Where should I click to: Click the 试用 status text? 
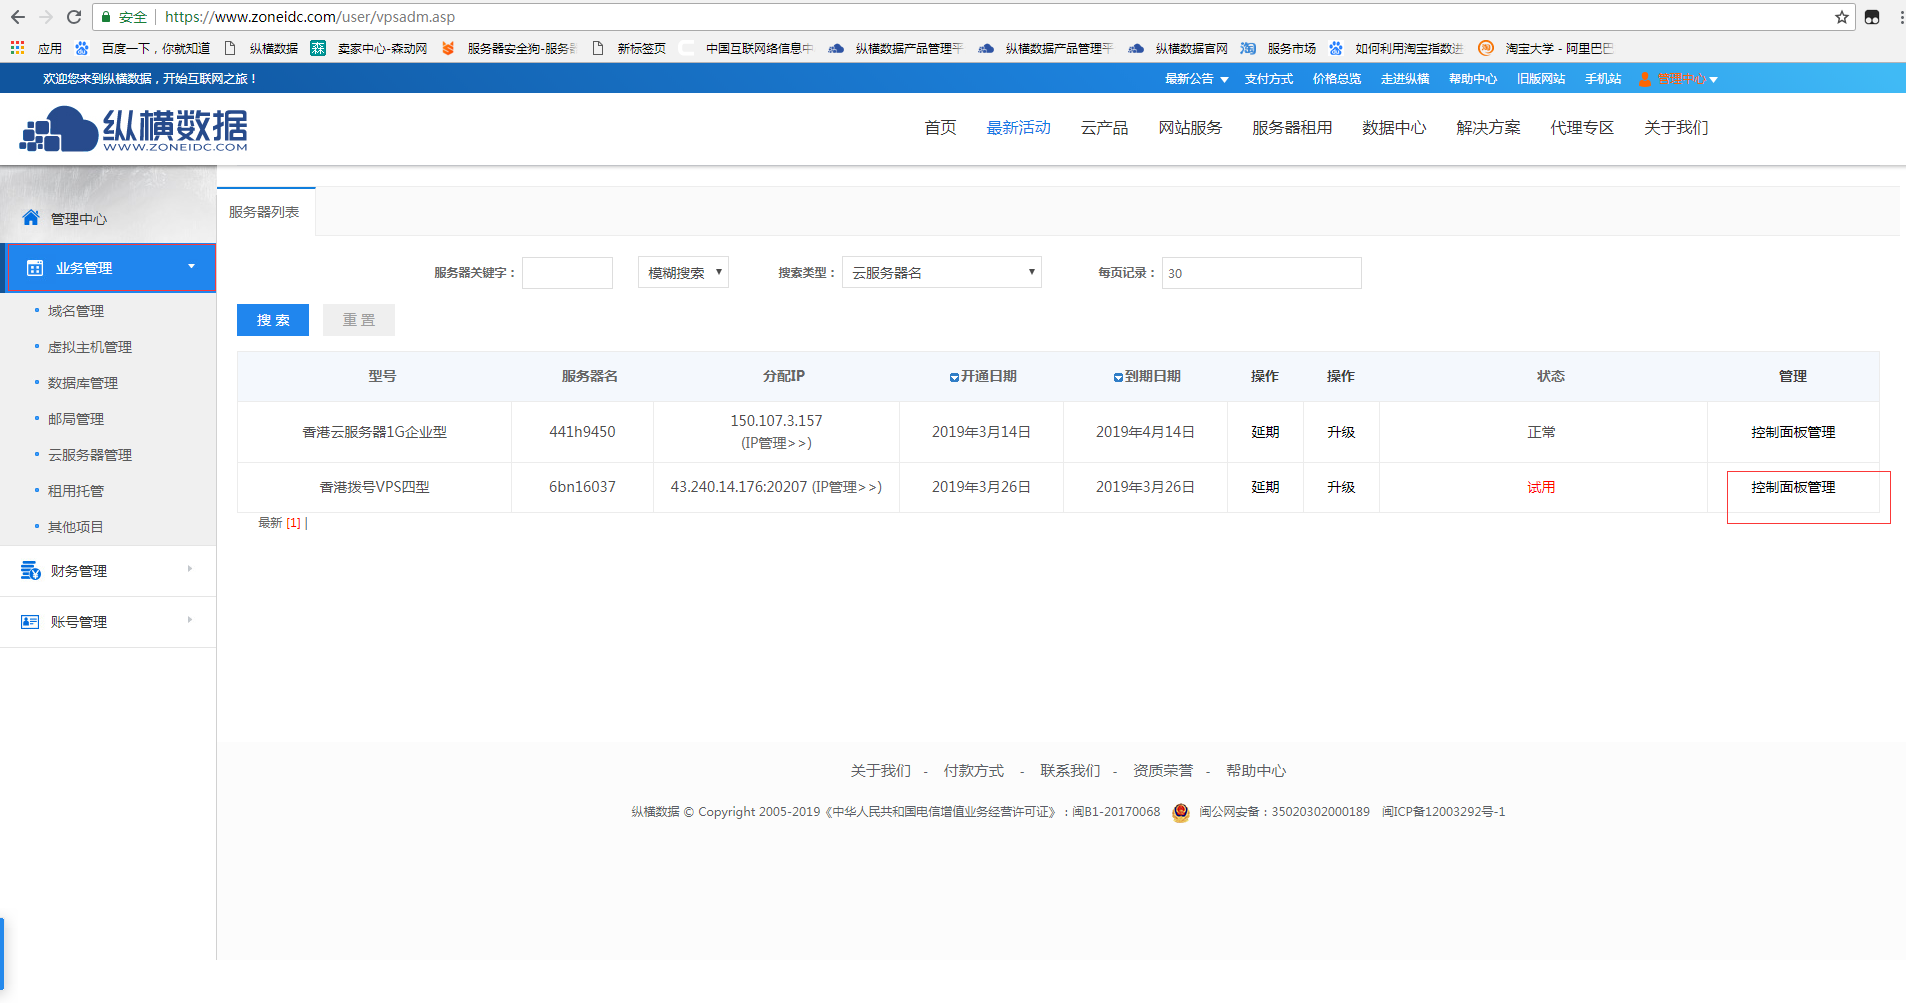1541,487
